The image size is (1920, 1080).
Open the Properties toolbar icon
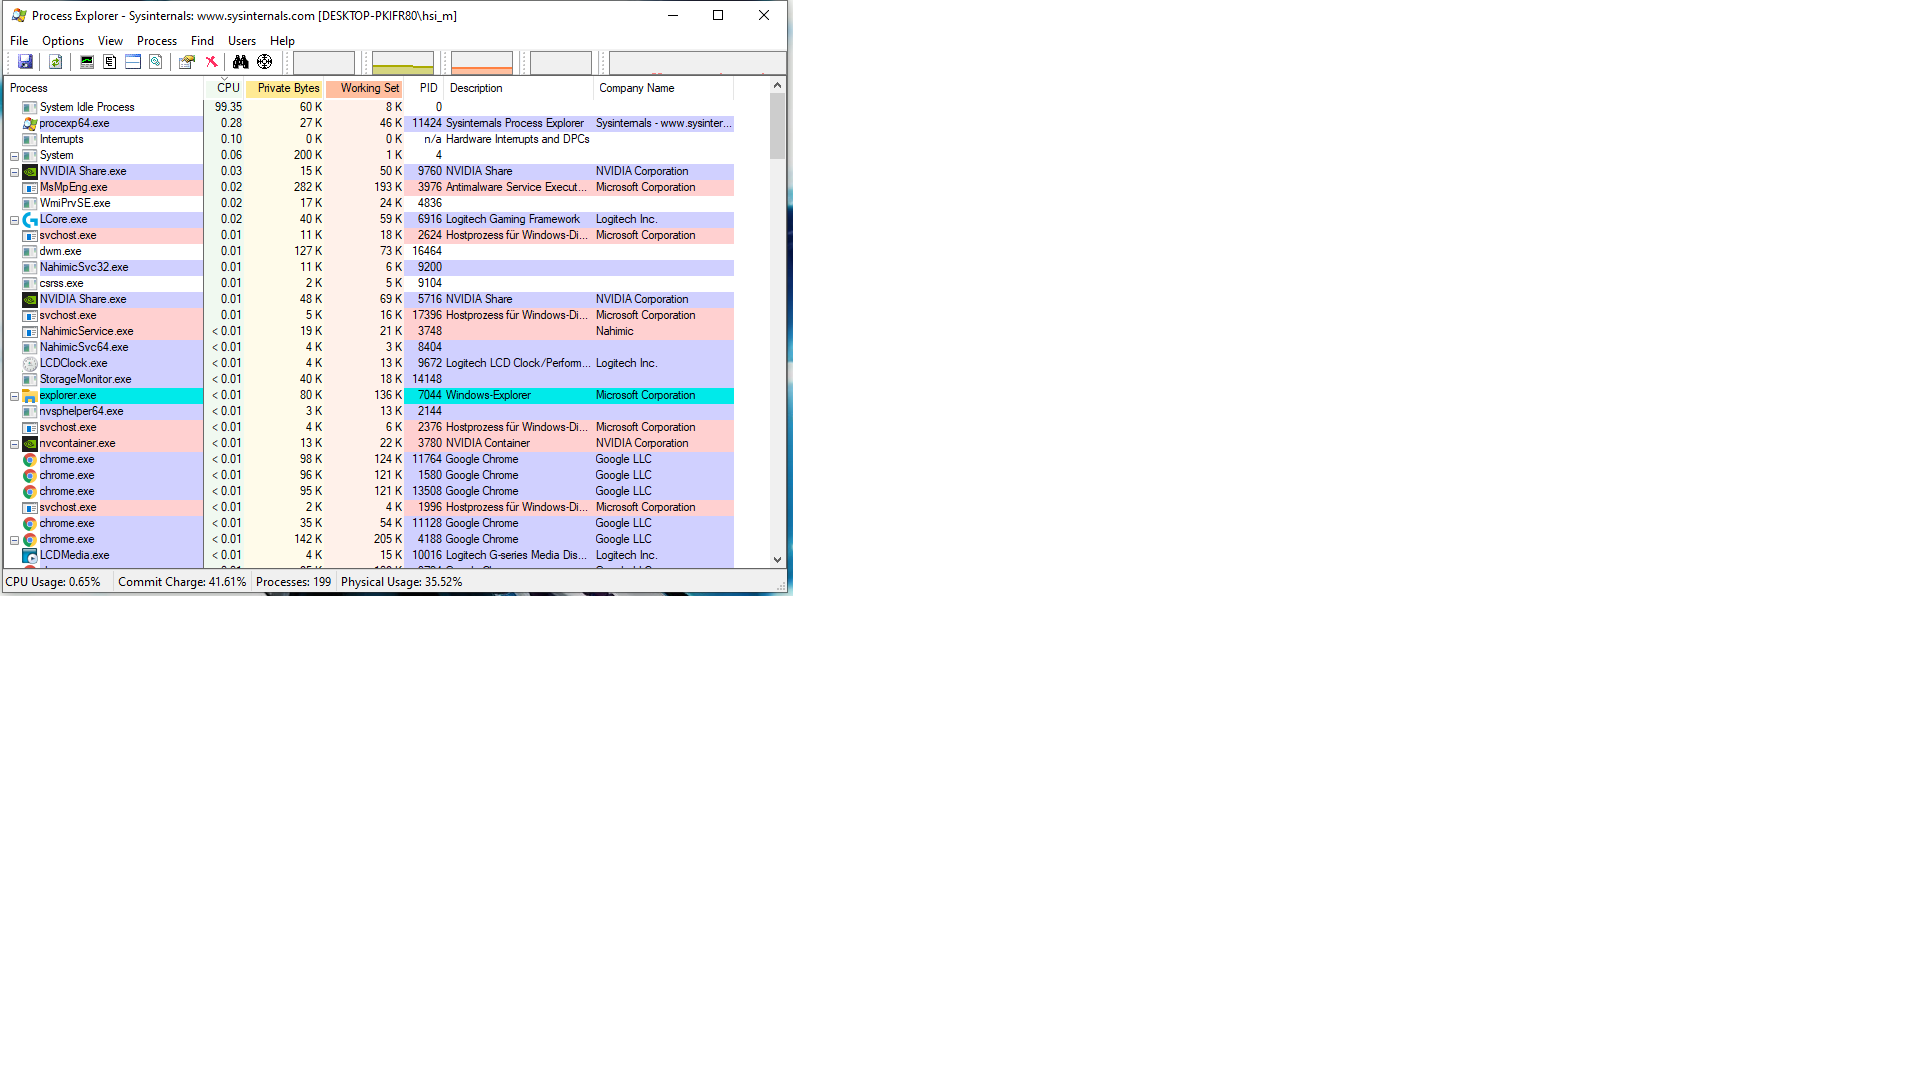pos(186,62)
